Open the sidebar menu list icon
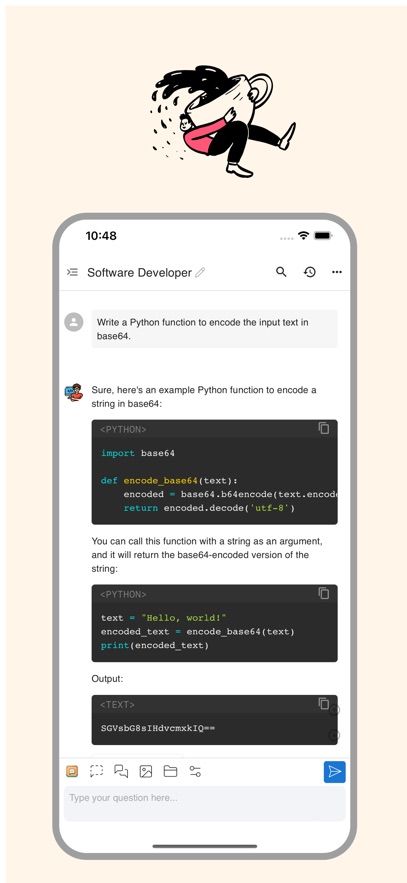This screenshot has height=883, width=407. 72,273
